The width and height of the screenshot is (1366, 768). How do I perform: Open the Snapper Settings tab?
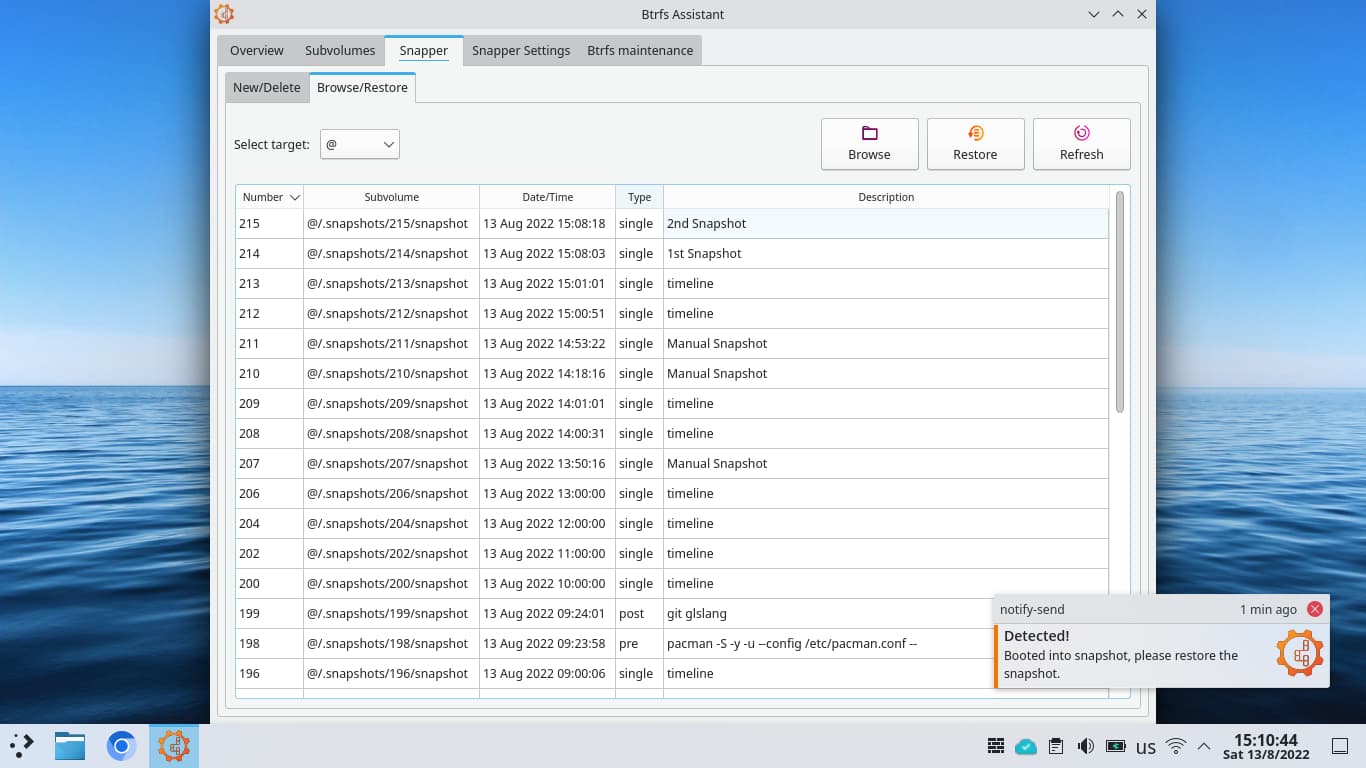click(x=521, y=50)
